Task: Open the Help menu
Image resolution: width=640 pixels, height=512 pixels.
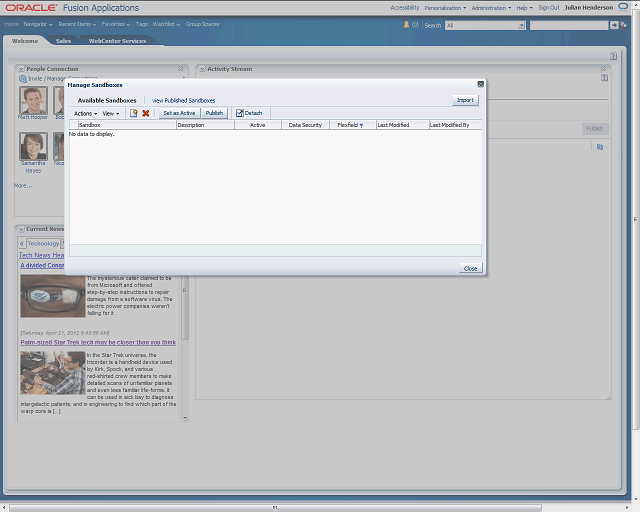Action: 524,8
